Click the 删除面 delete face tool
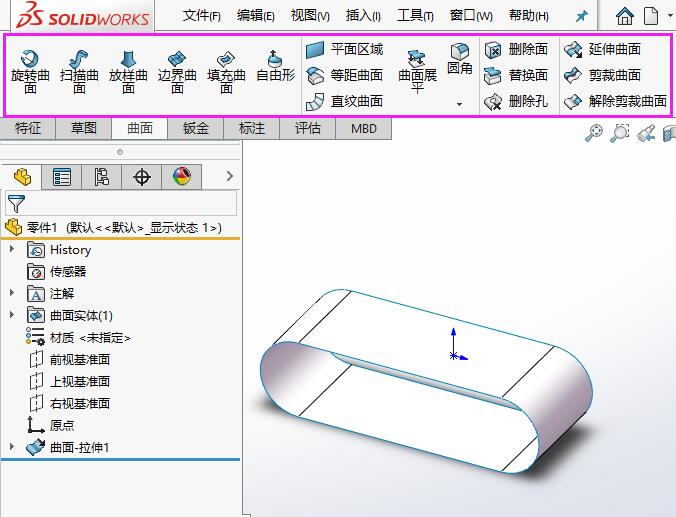676x517 pixels. pyautogui.click(x=516, y=50)
